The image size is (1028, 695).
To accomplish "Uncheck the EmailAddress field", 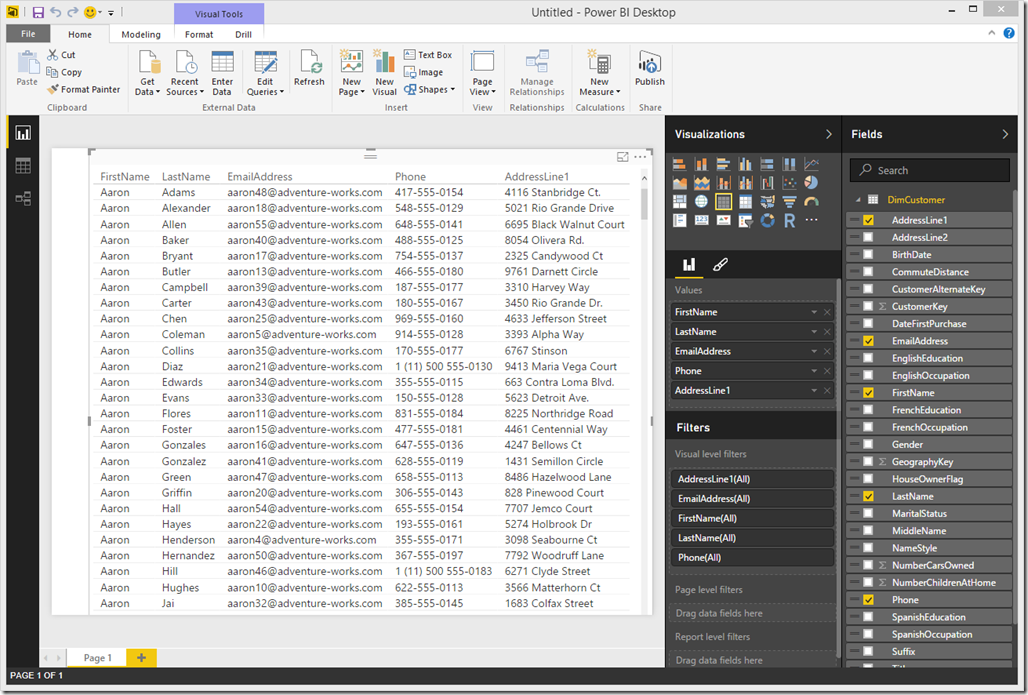I will 868,341.
